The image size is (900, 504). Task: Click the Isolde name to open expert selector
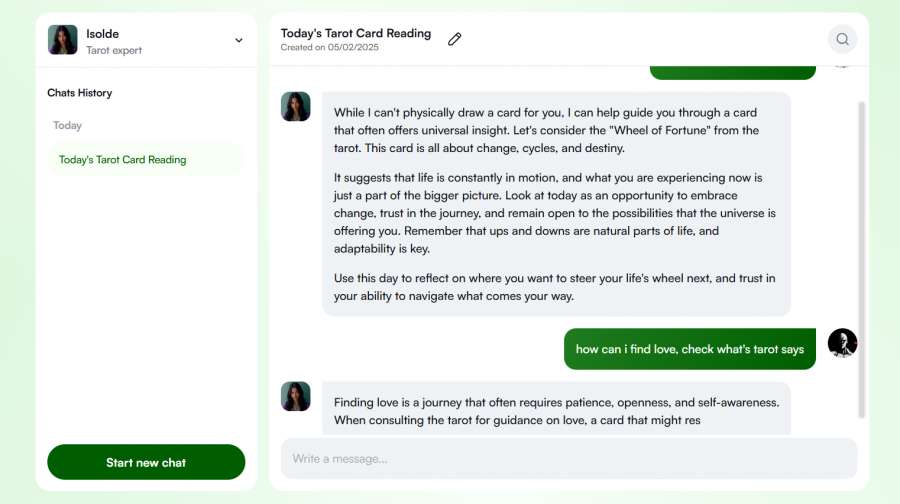coord(102,33)
